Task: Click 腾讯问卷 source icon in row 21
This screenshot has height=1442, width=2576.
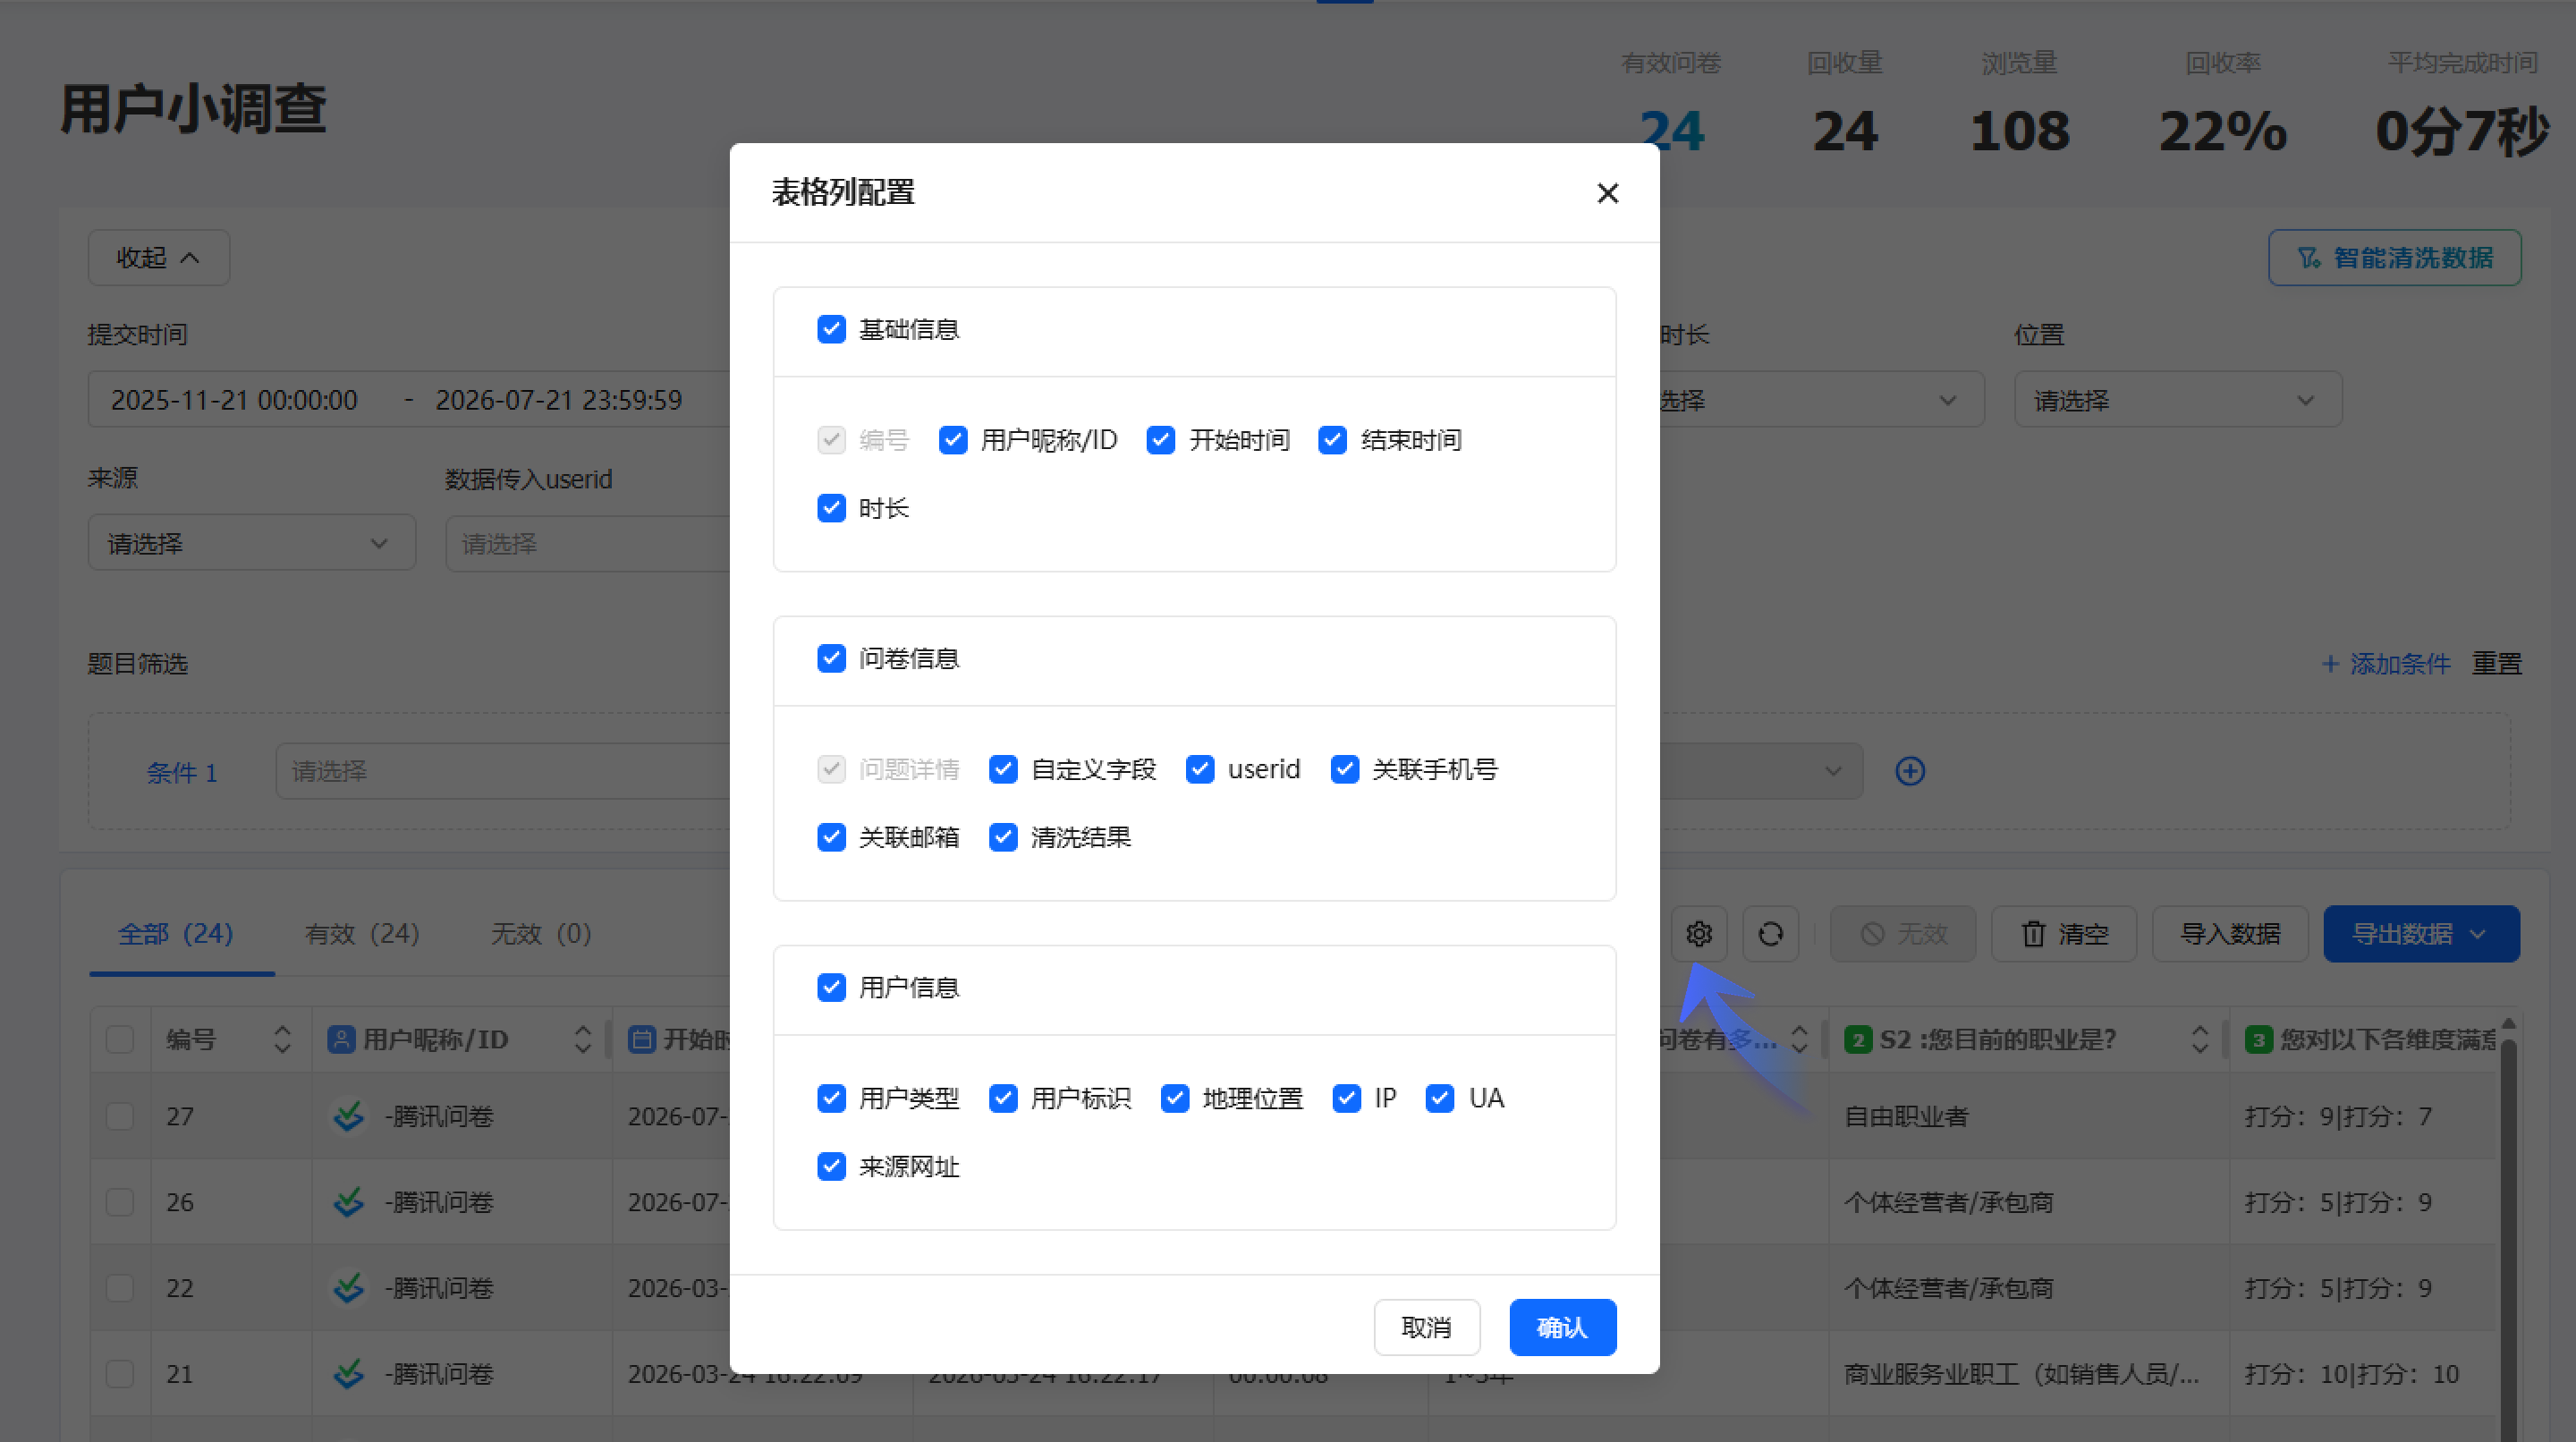Action: 348,1374
